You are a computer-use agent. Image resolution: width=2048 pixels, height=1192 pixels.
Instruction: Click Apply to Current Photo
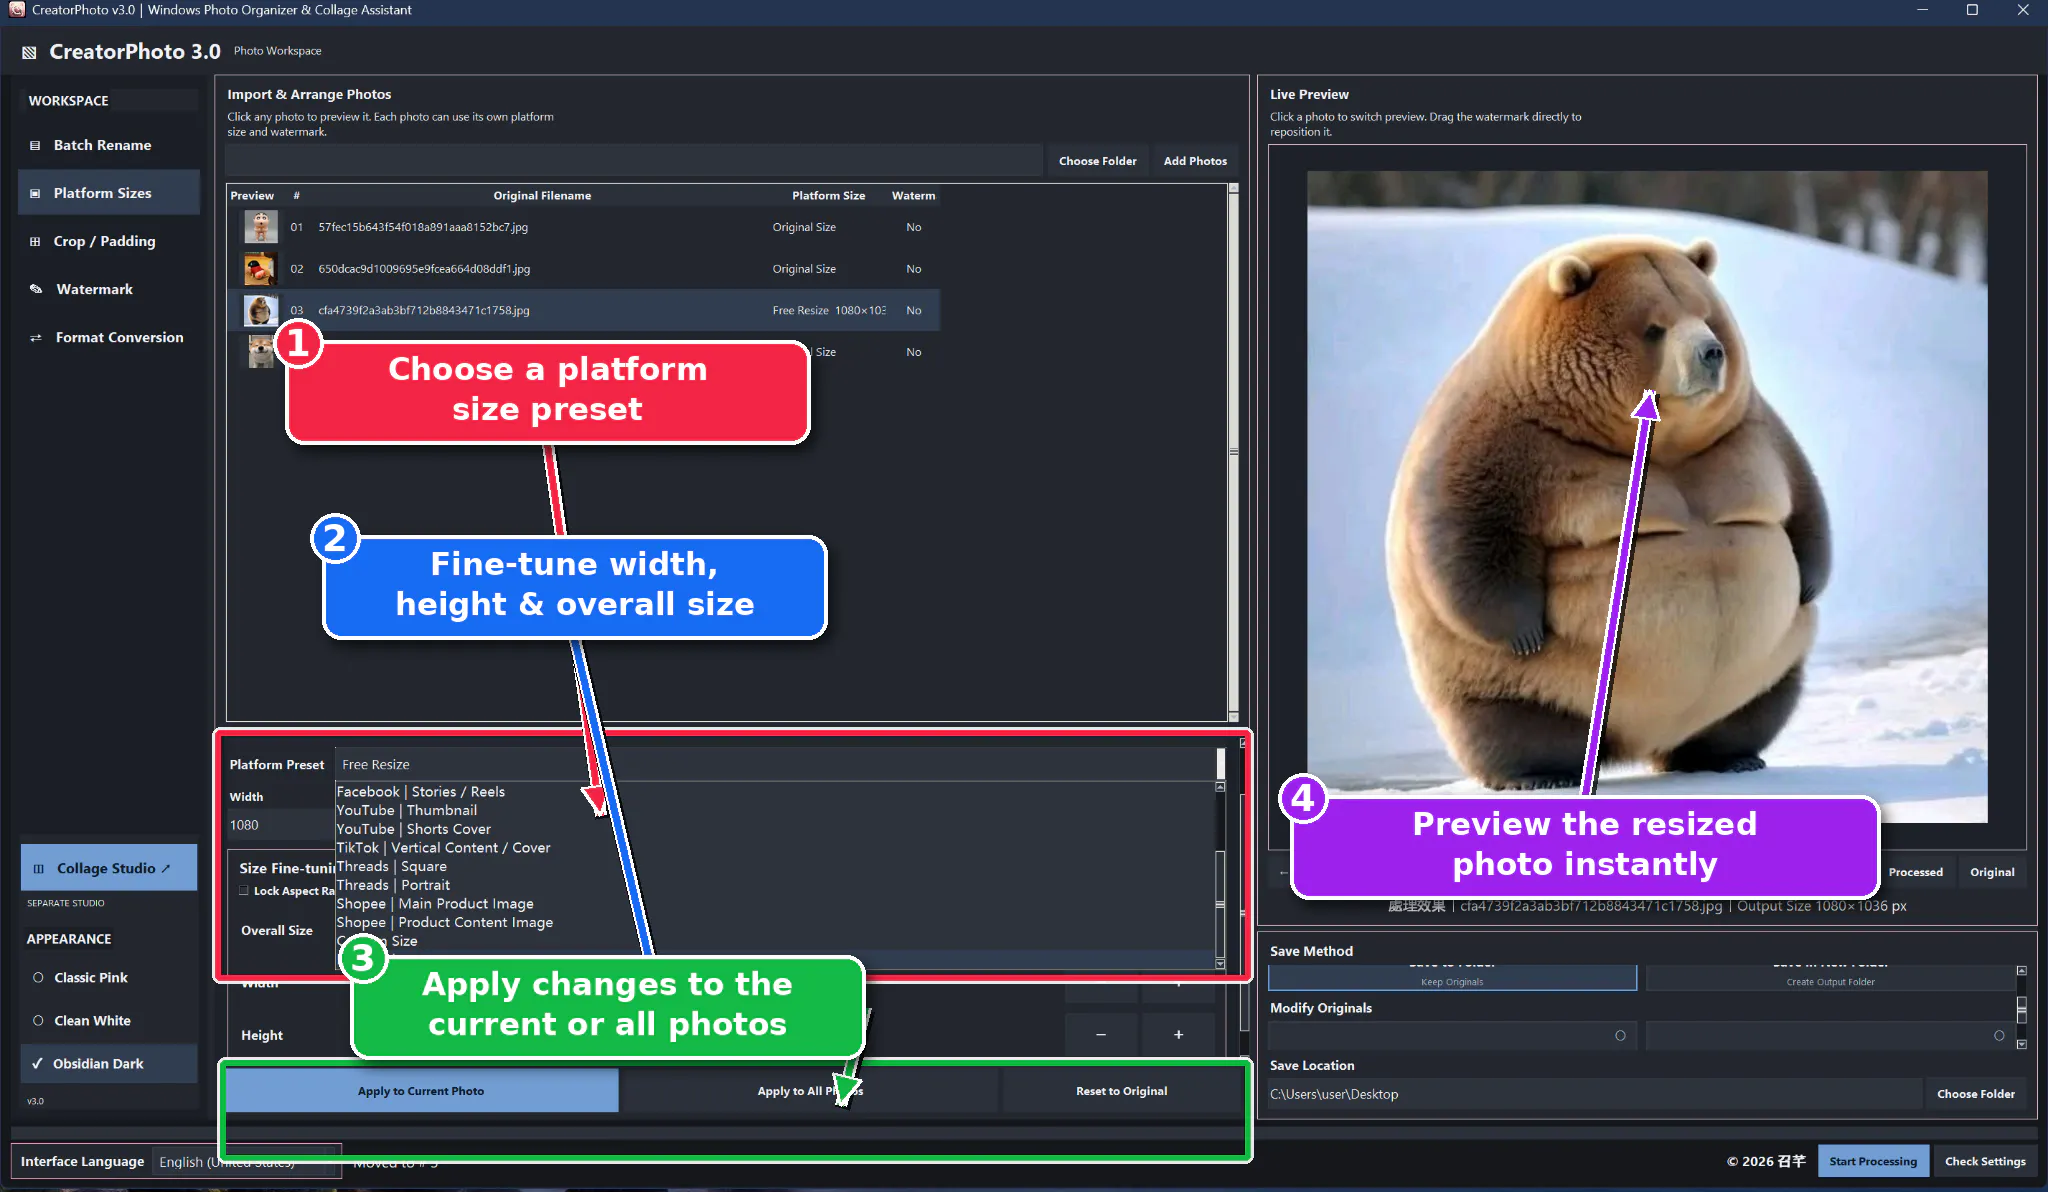point(421,1091)
